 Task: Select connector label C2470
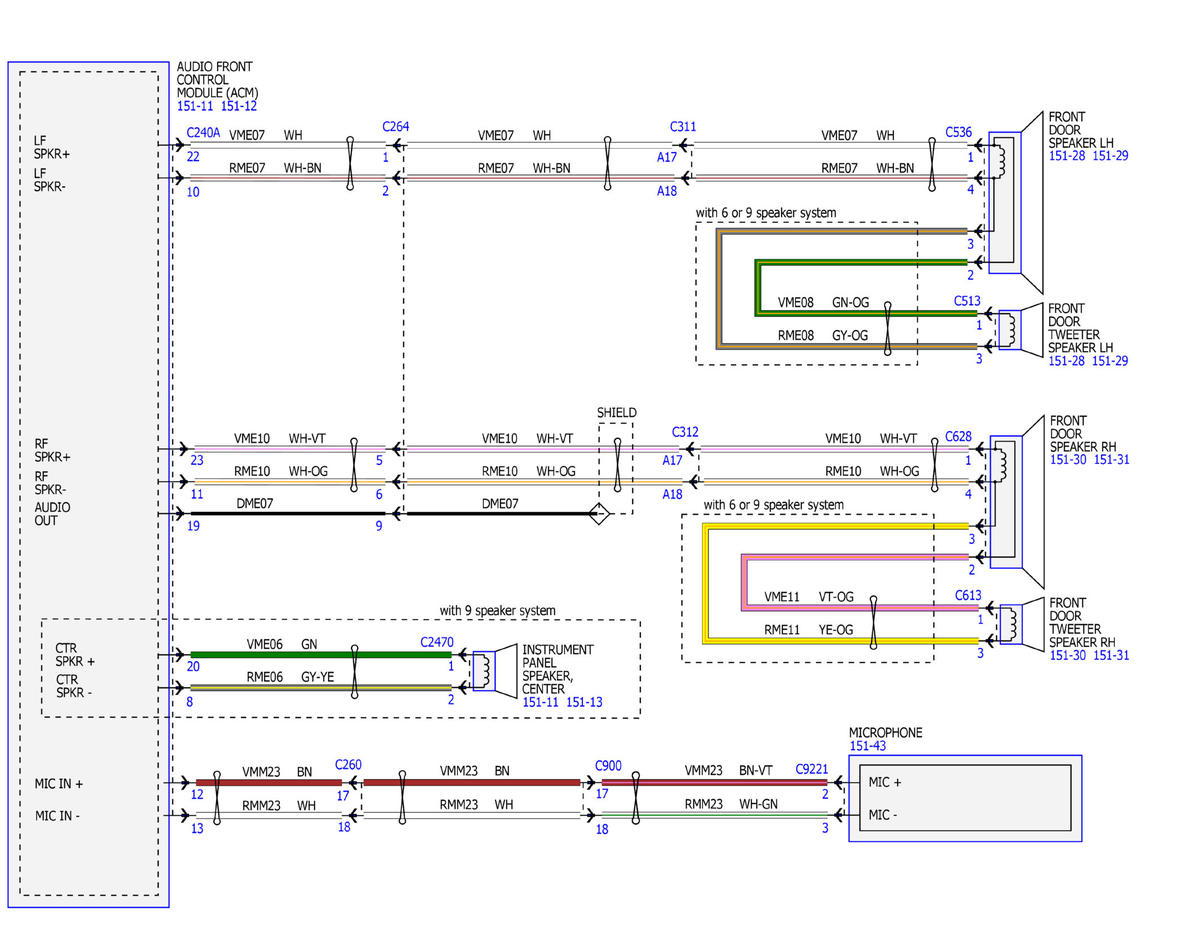(x=437, y=642)
